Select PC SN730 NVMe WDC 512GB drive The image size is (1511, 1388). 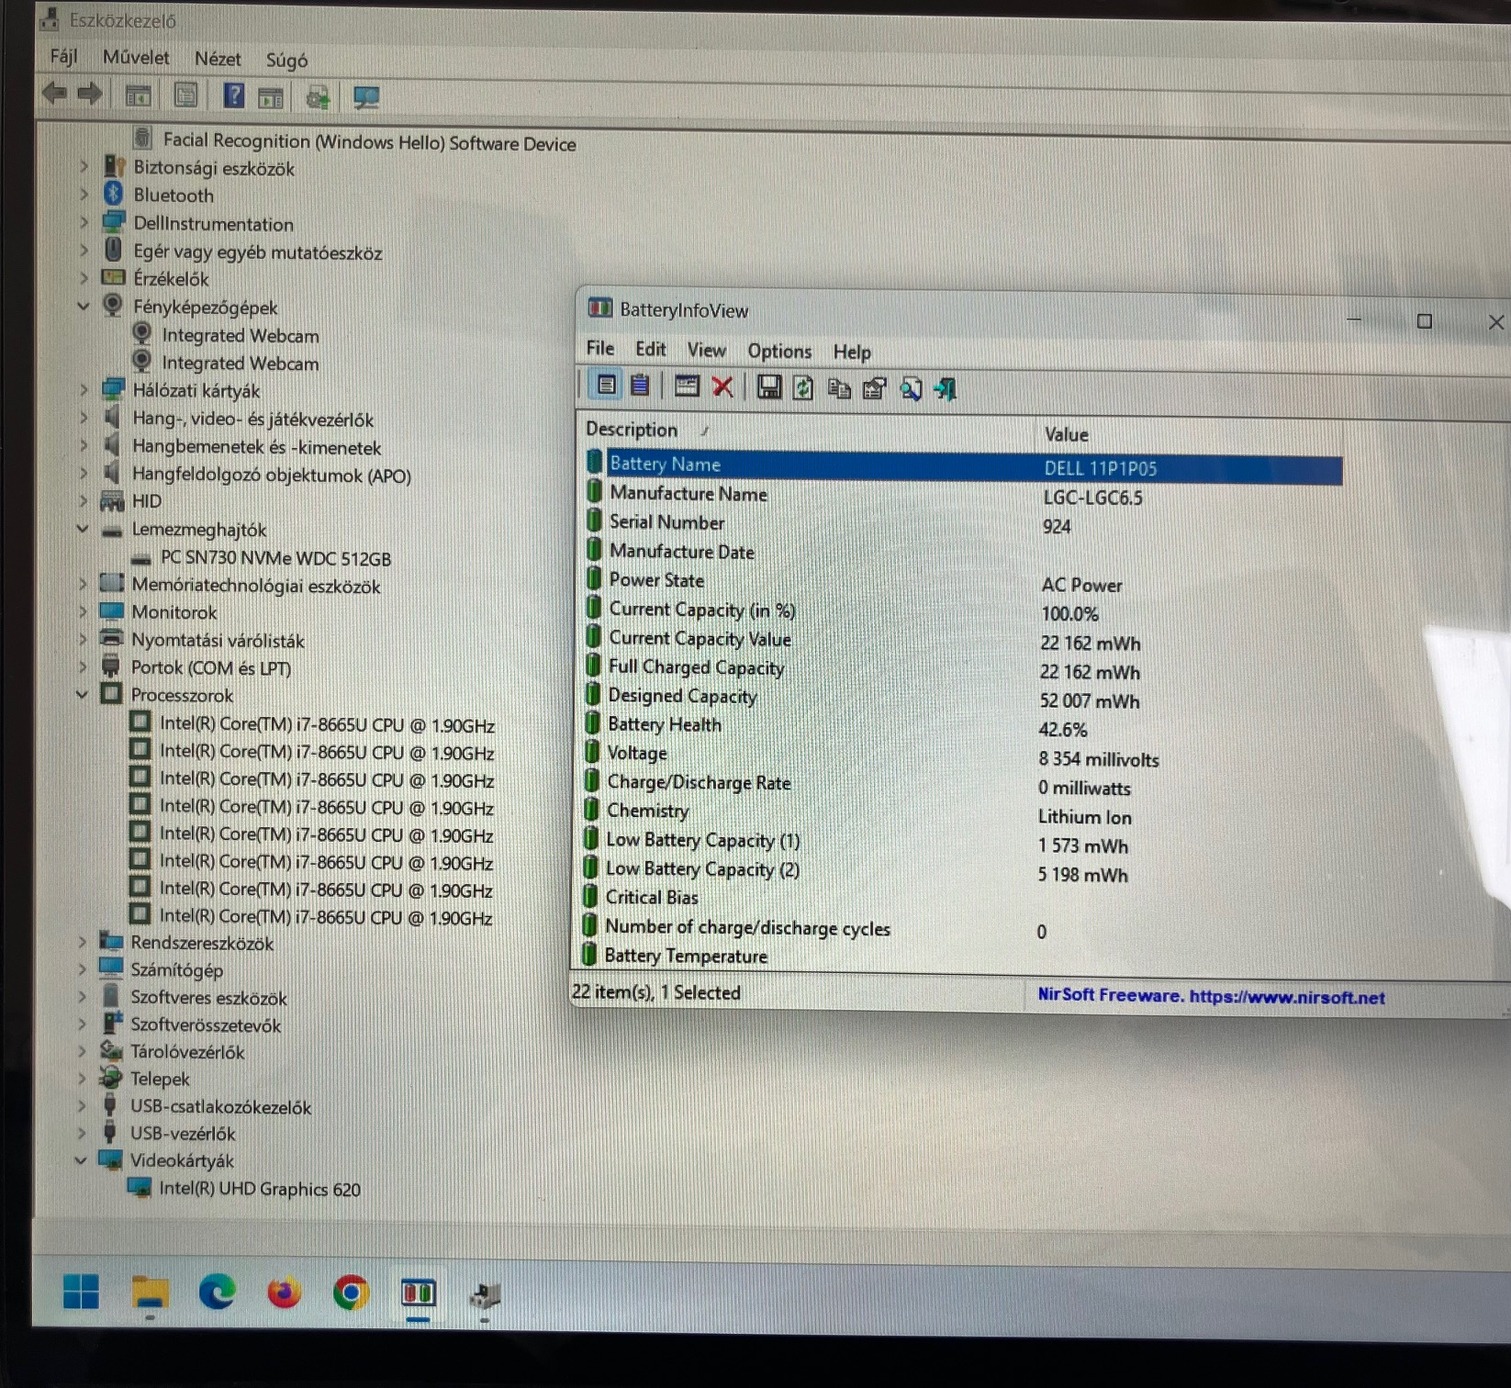pyautogui.click(x=276, y=558)
